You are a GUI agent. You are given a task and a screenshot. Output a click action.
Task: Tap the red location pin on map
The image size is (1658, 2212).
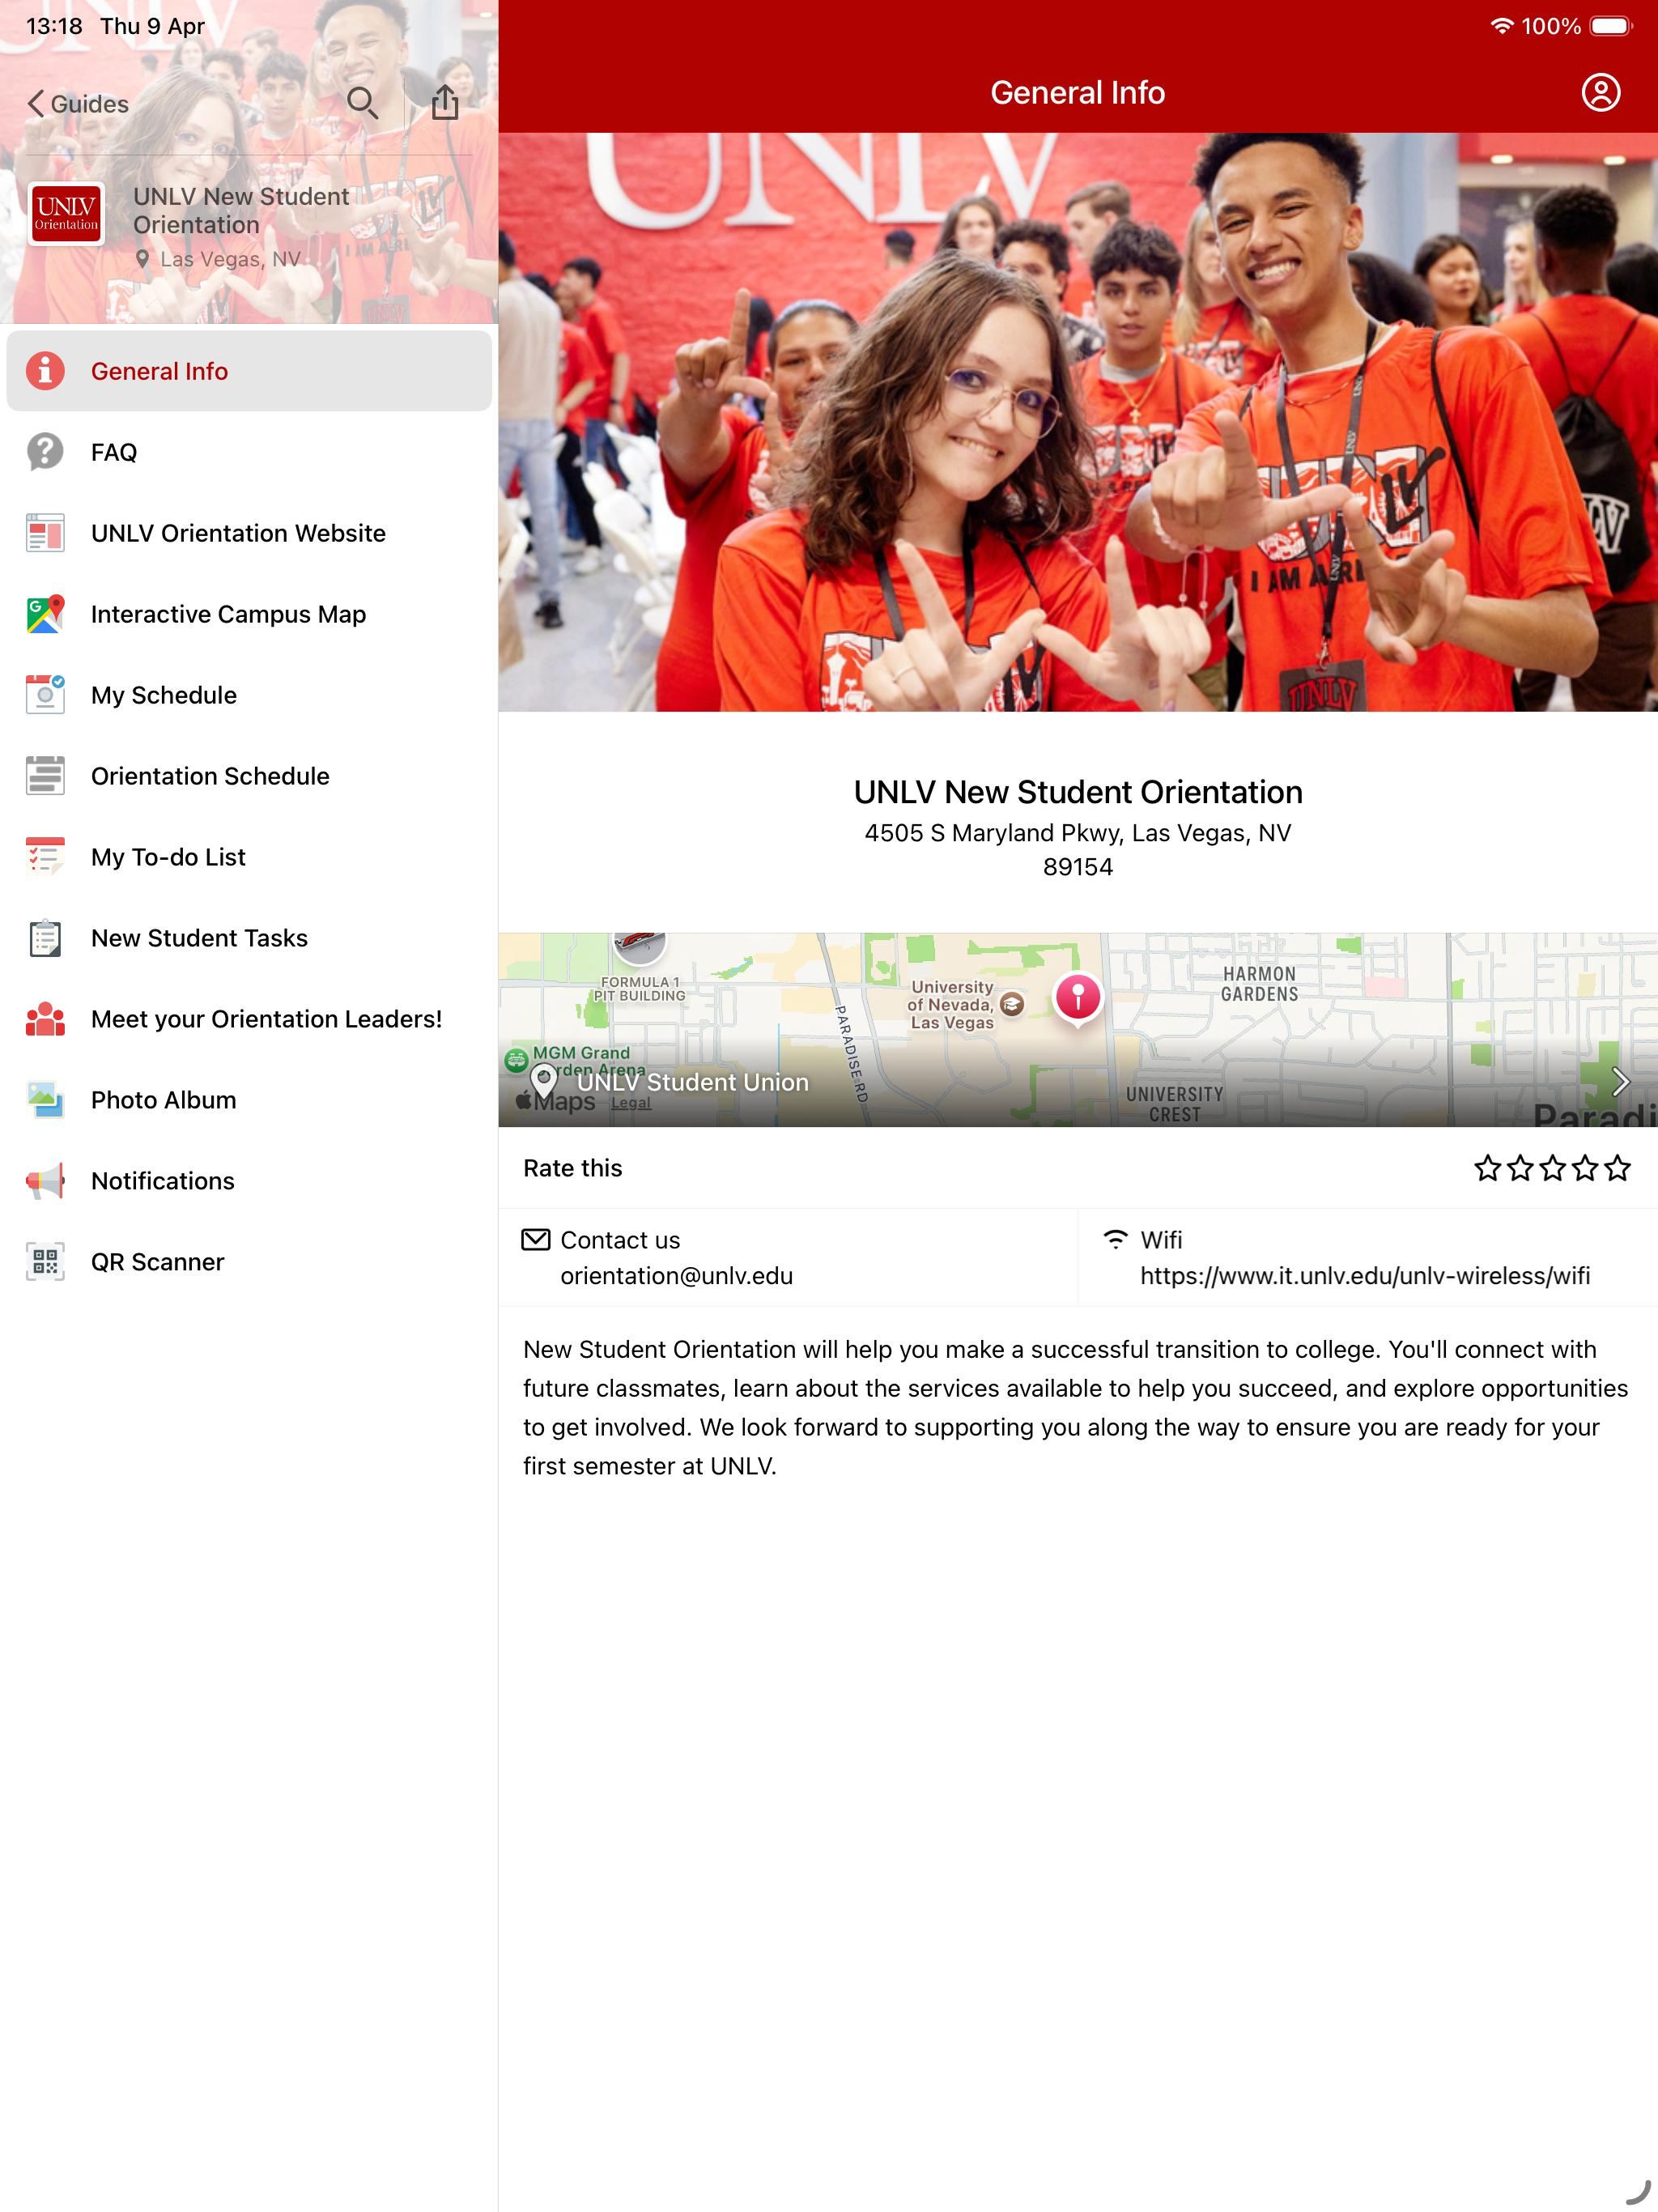(1077, 998)
